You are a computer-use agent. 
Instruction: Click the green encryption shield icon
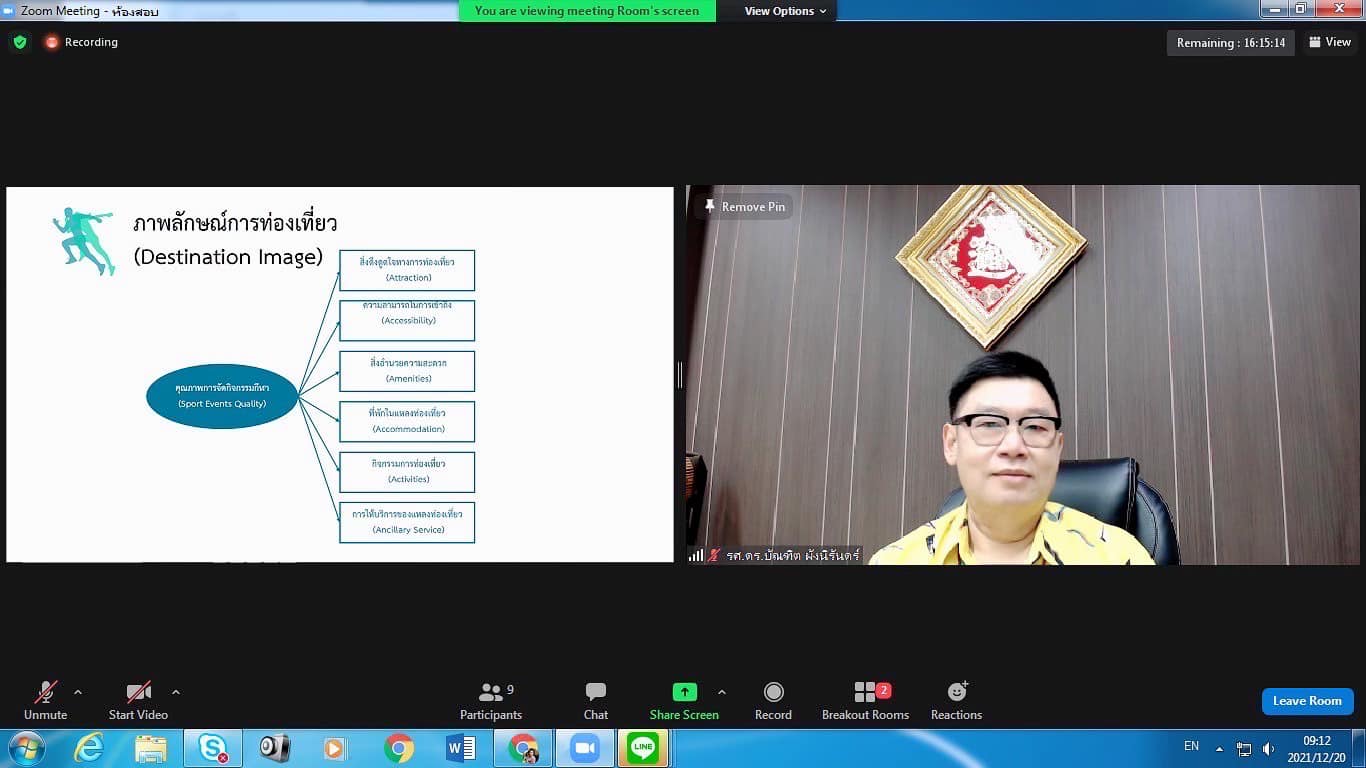click(x=20, y=42)
